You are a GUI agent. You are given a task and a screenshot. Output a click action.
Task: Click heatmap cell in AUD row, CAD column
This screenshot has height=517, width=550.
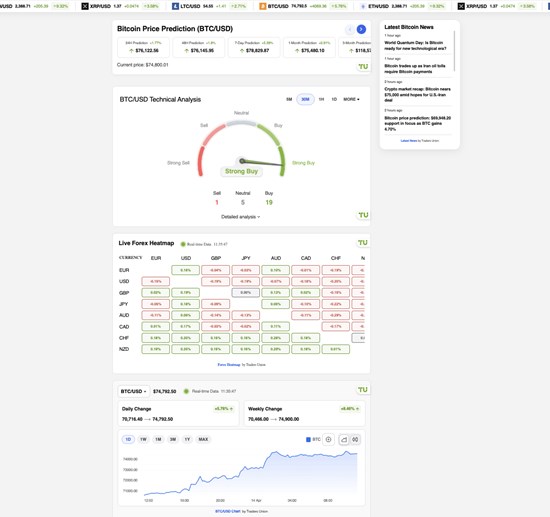click(306, 315)
